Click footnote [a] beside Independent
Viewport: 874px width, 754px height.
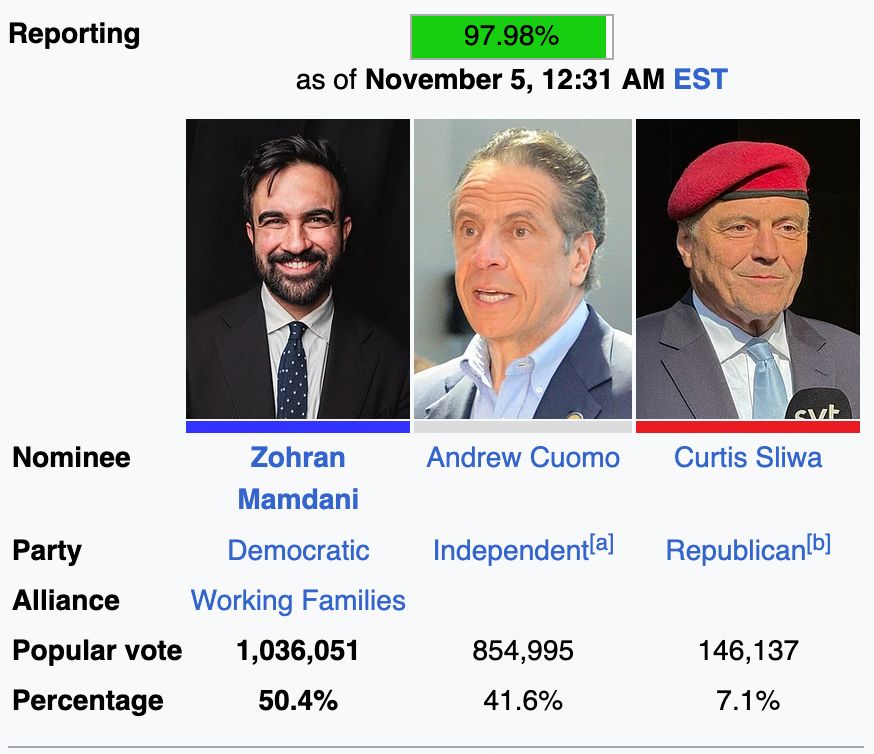tap(601, 544)
